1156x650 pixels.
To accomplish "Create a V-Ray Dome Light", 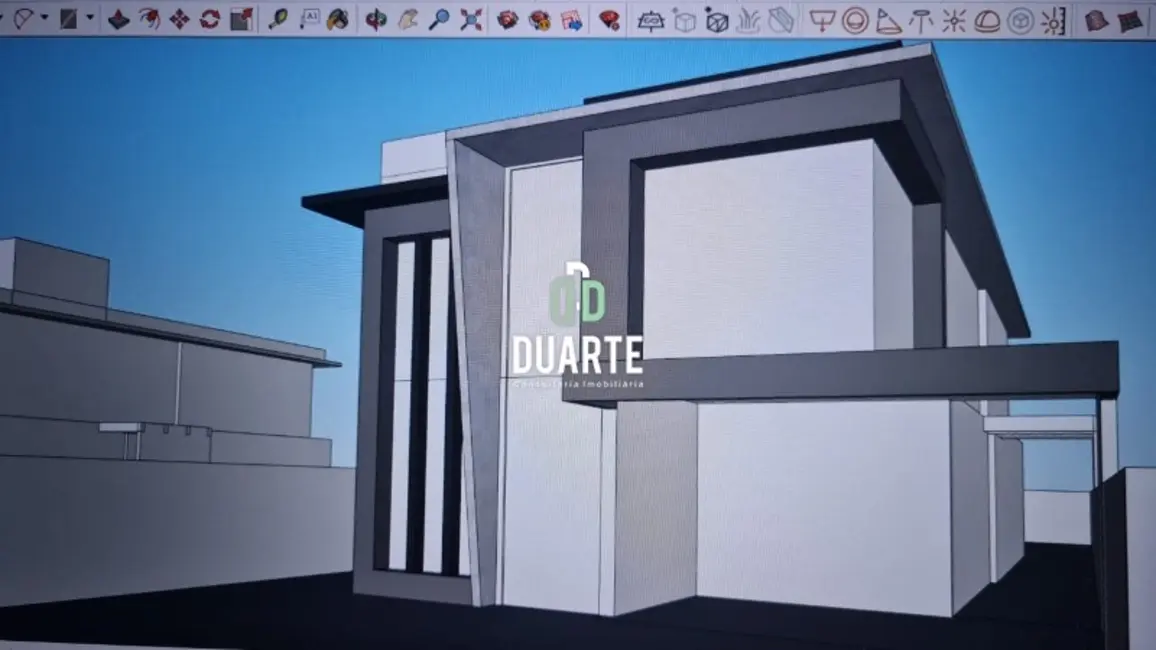I will pyautogui.click(x=987, y=20).
